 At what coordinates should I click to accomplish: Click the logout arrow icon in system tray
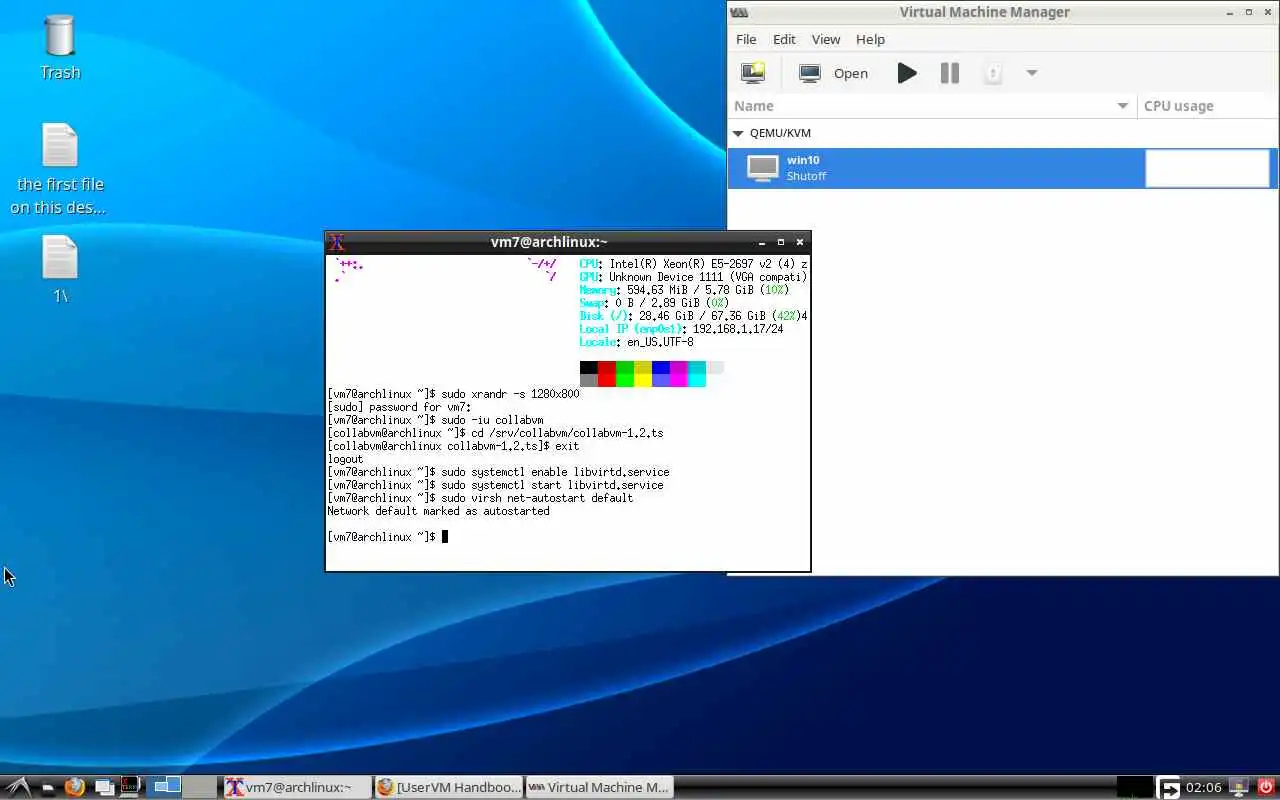(x=1169, y=788)
